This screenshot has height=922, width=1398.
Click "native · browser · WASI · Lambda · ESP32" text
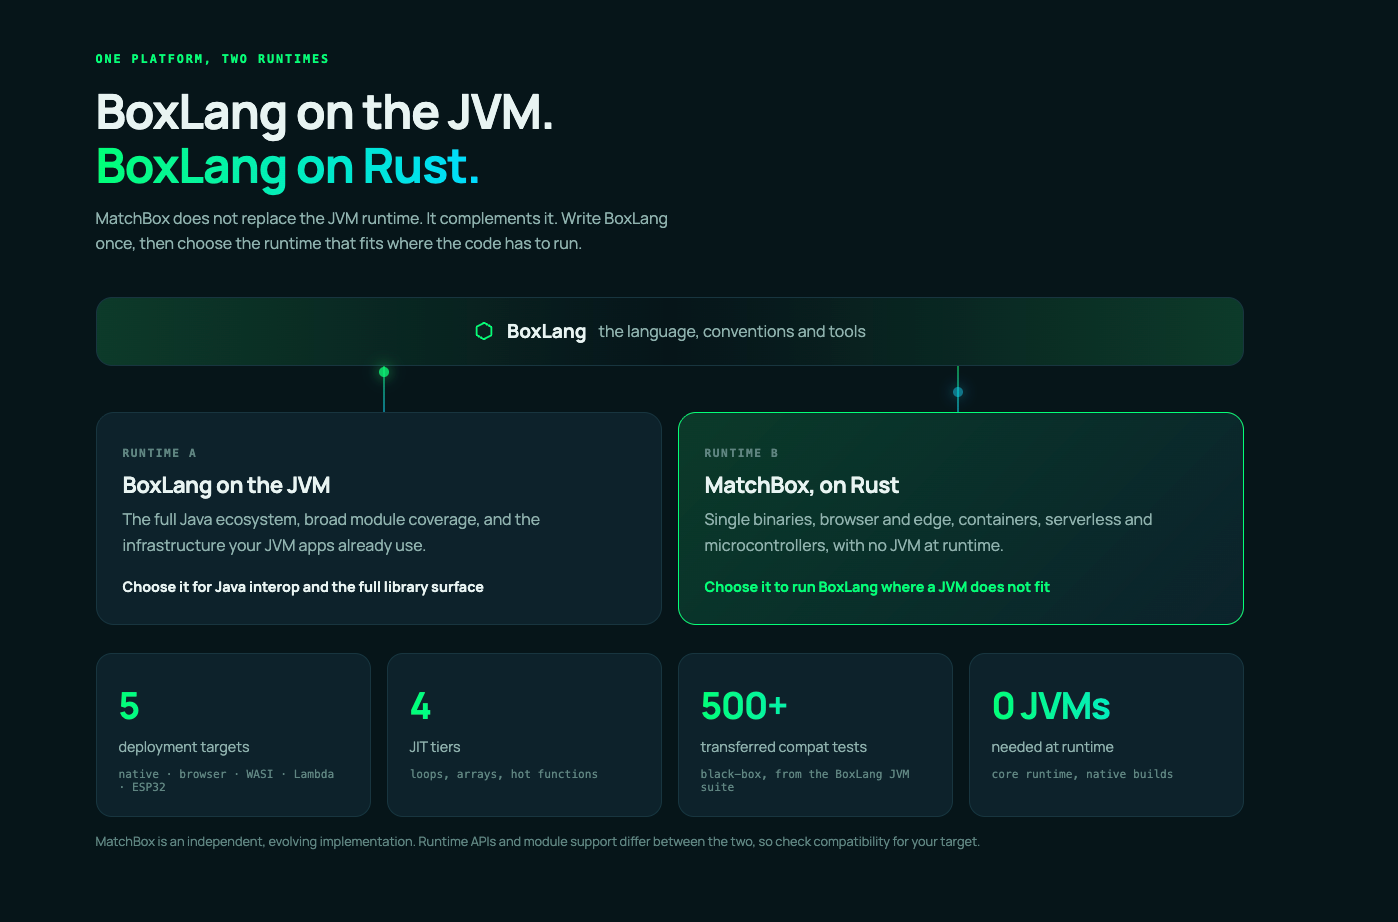click(226, 780)
